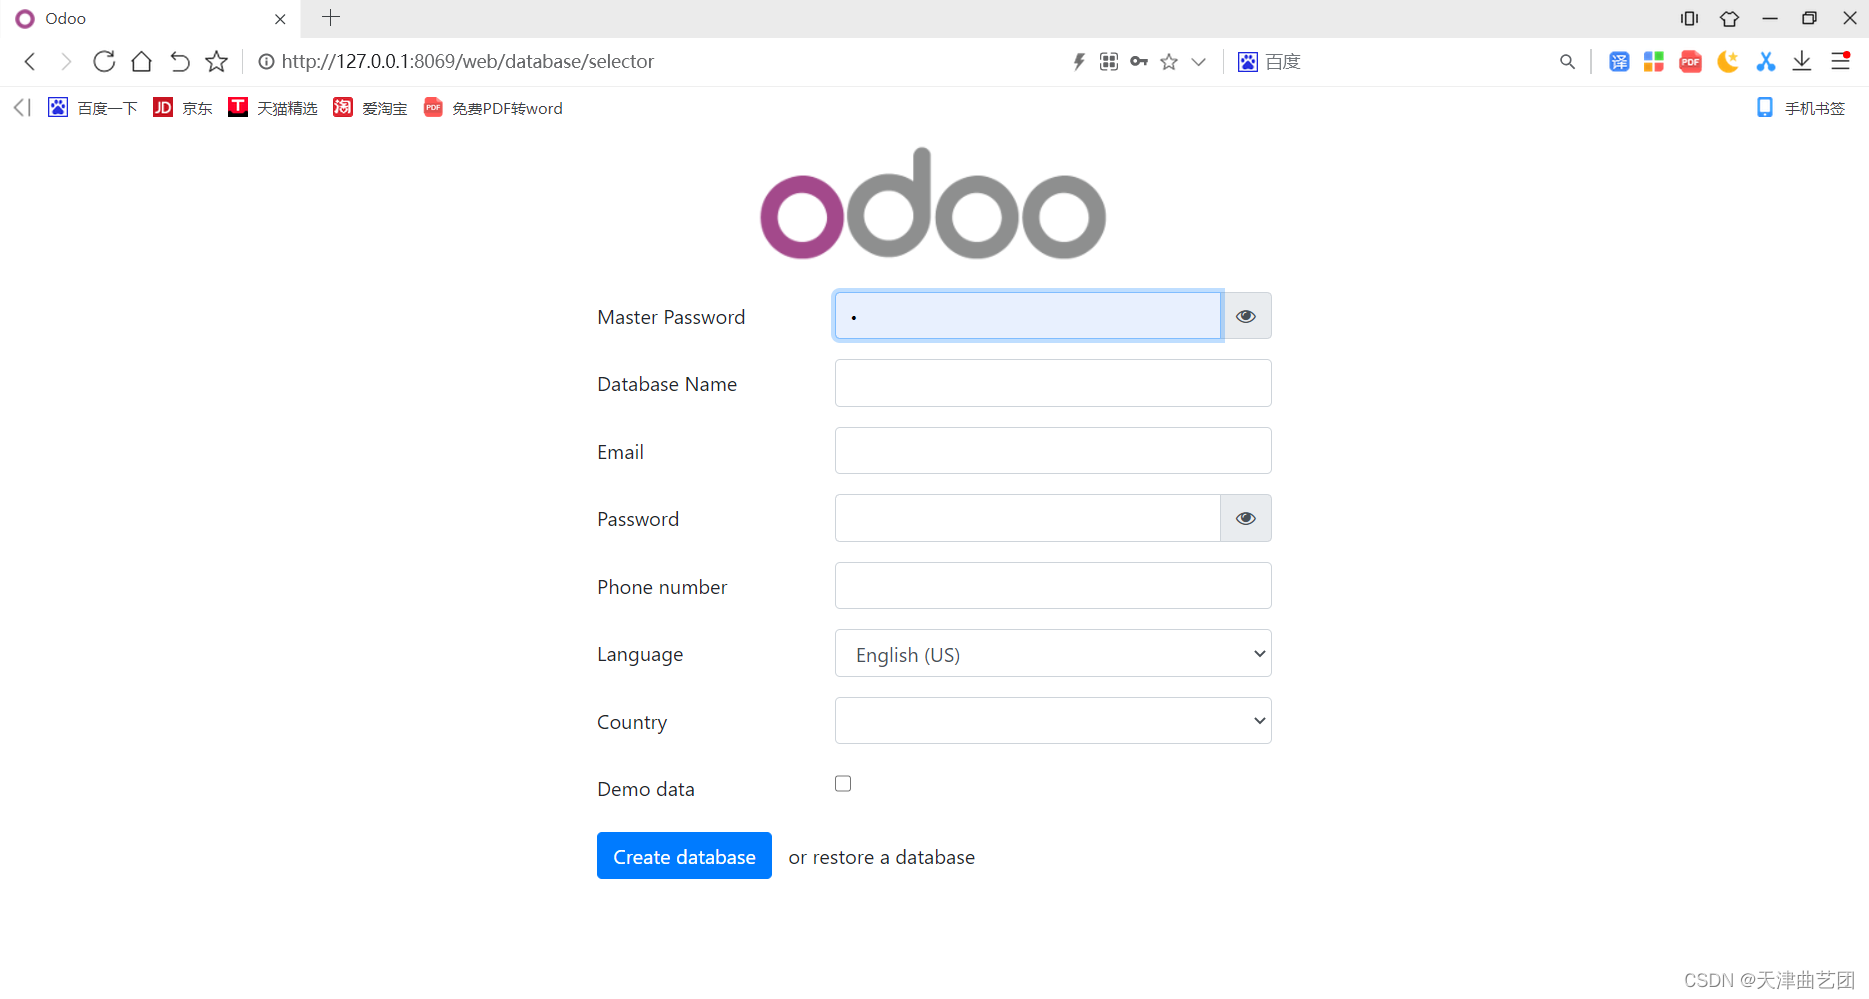The height and width of the screenshot is (999, 1869).
Task: Show the Password field contents
Action: point(1245,518)
